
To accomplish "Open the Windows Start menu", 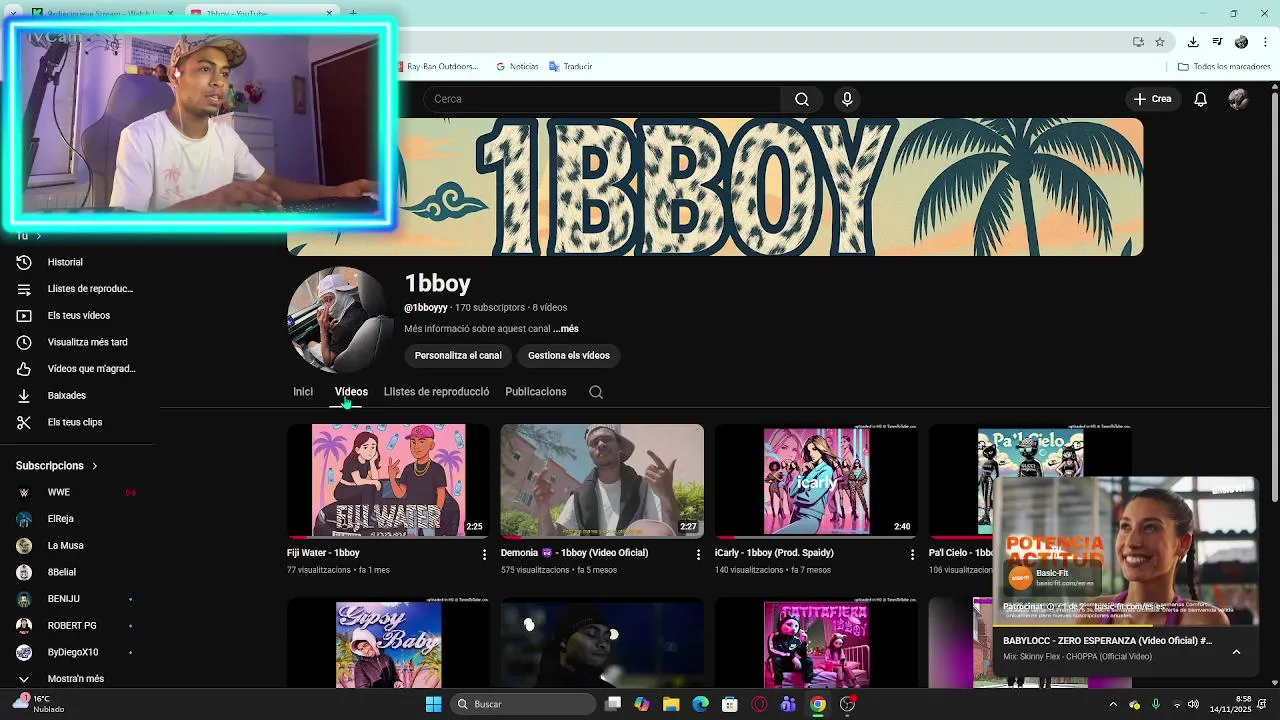I will click(433, 704).
